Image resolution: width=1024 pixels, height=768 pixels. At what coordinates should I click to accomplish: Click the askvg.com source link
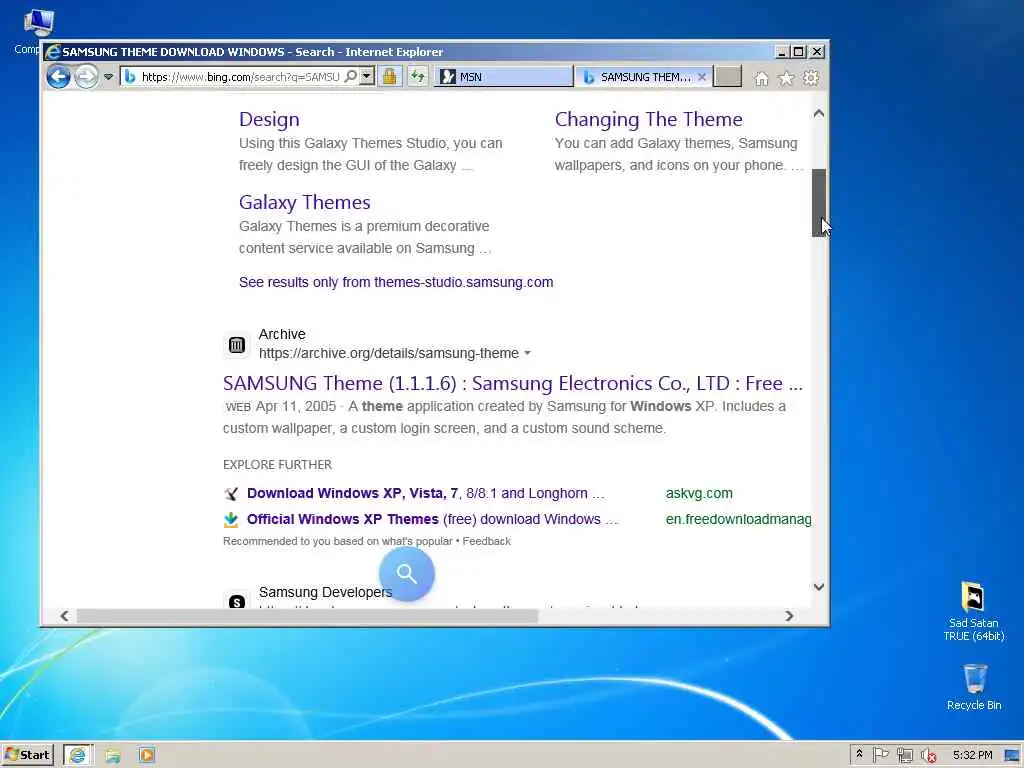point(699,494)
